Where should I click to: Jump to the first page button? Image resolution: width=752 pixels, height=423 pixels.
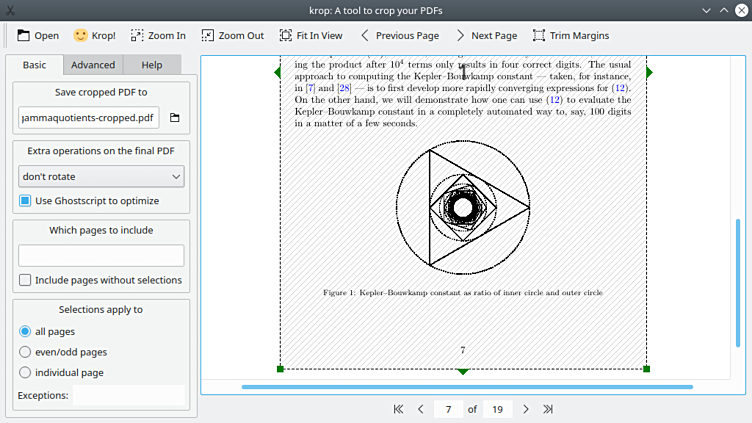point(398,409)
